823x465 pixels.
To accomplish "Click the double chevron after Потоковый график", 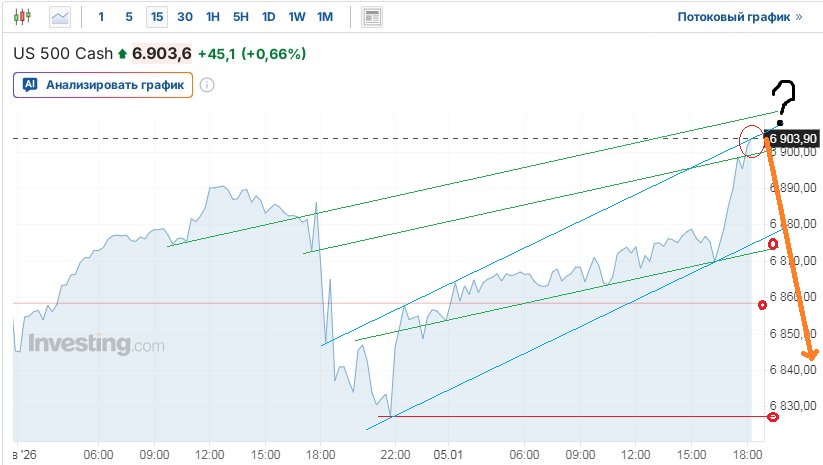I will [x=798, y=17].
